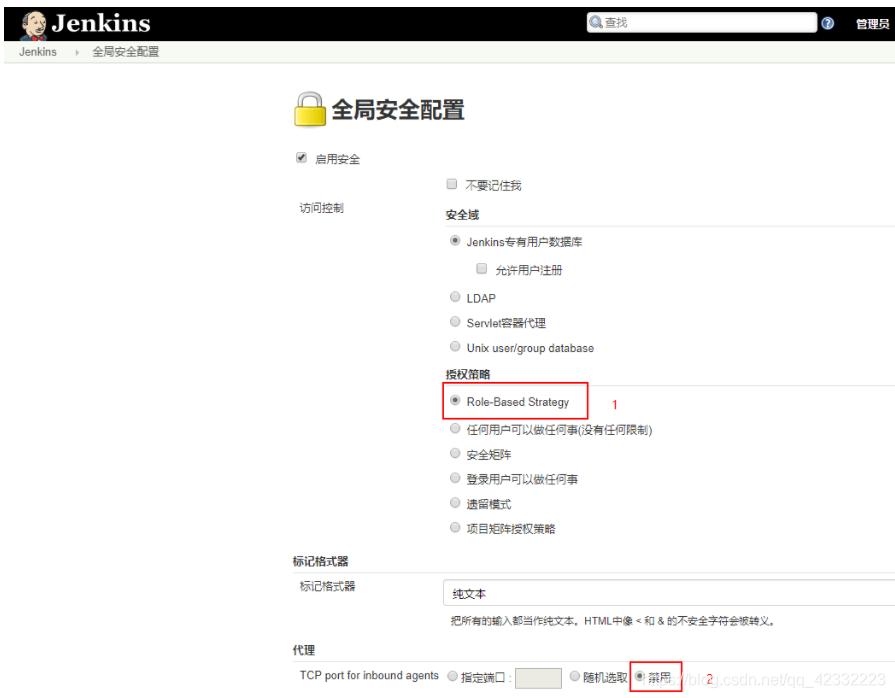Open the search help question-mark icon
Image resolution: width=895 pixels, height=698 pixels.
[x=828, y=23]
